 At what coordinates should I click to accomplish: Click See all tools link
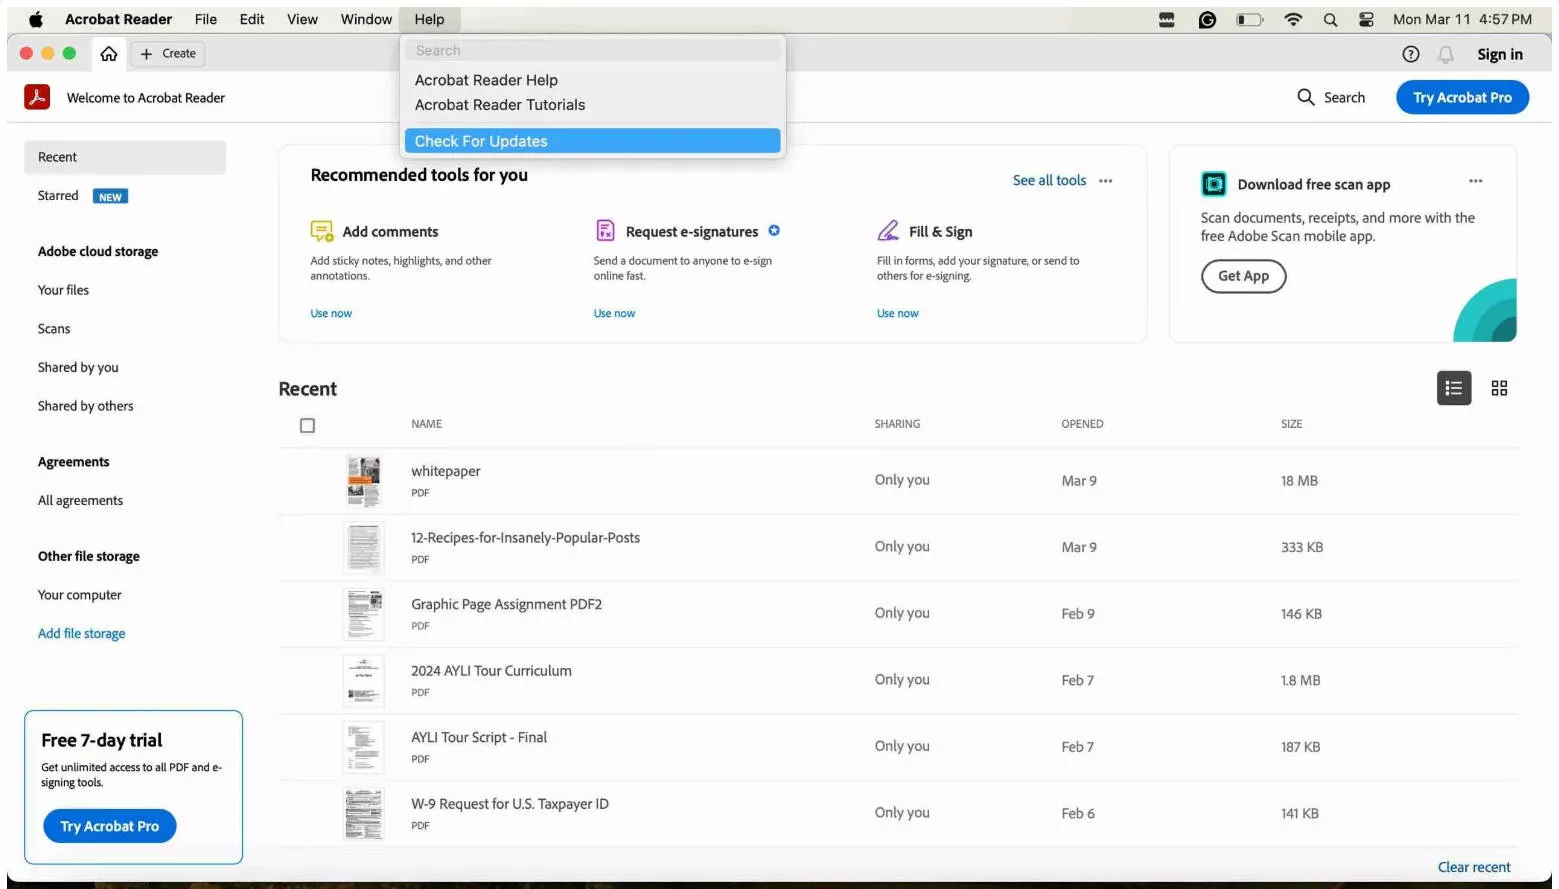click(x=1049, y=181)
